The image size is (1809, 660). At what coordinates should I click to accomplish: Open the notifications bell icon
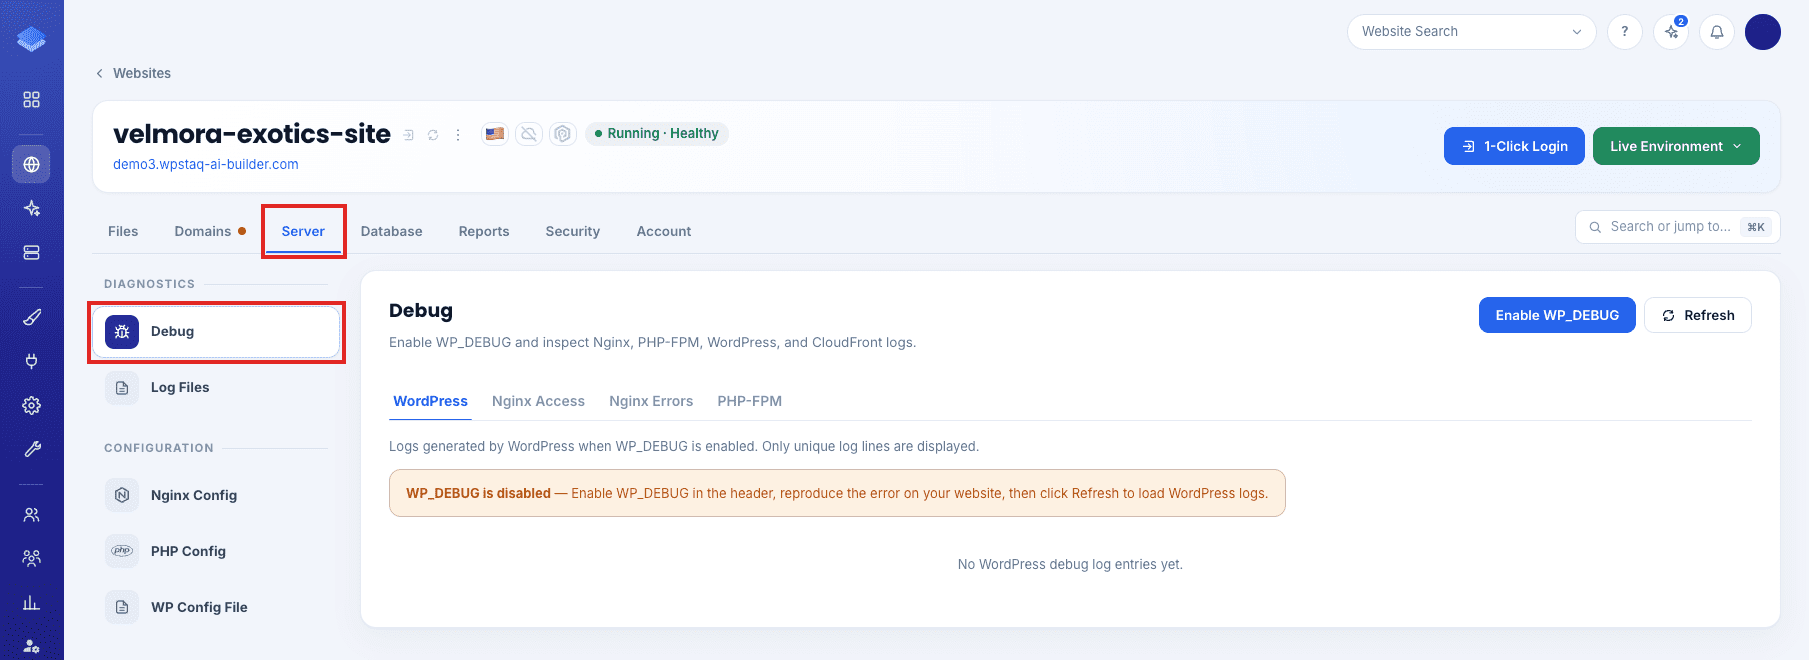click(x=1717, y=32)
